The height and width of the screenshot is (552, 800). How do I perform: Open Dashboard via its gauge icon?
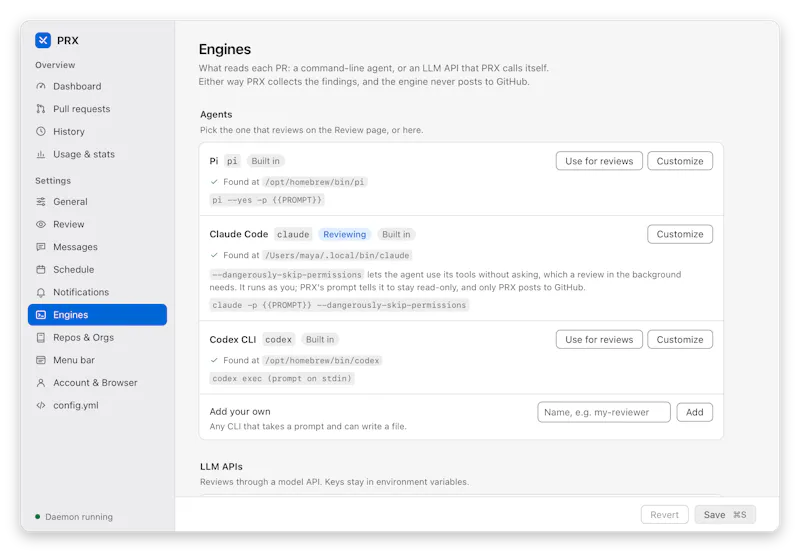point(41,86)
